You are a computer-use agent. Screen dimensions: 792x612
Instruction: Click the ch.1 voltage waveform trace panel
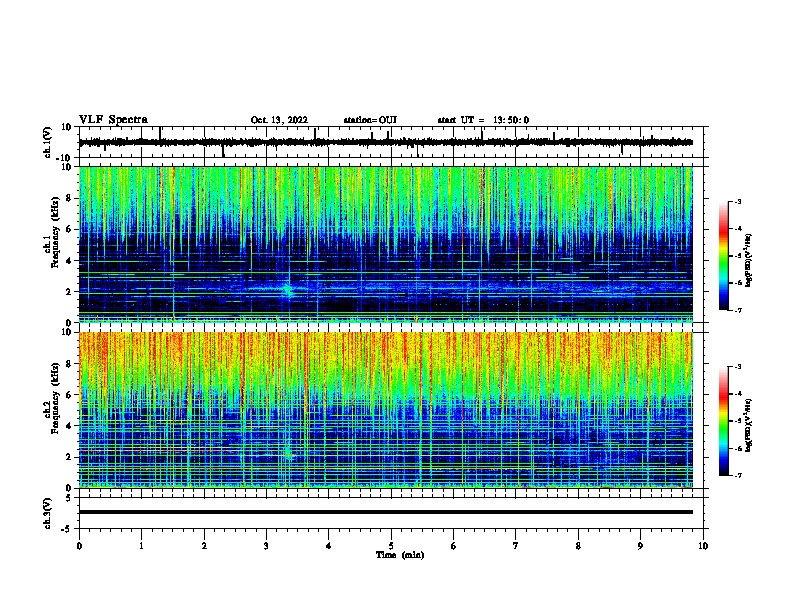point(391,142)
